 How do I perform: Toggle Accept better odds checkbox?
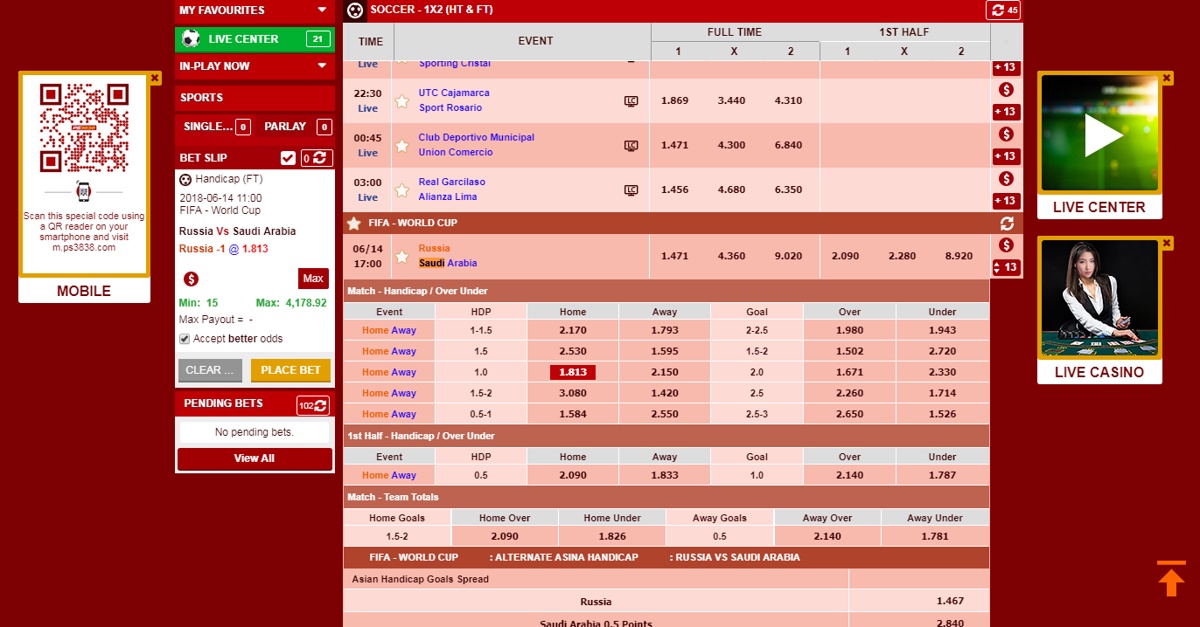(x=184, y=339)
